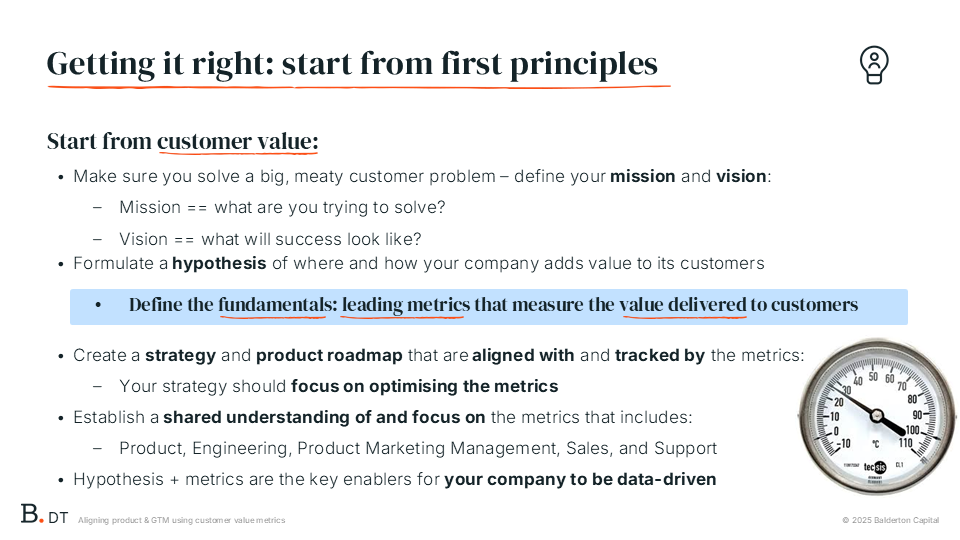
Task: Click the DT label beside logo
Action: (x=58, y=518)
